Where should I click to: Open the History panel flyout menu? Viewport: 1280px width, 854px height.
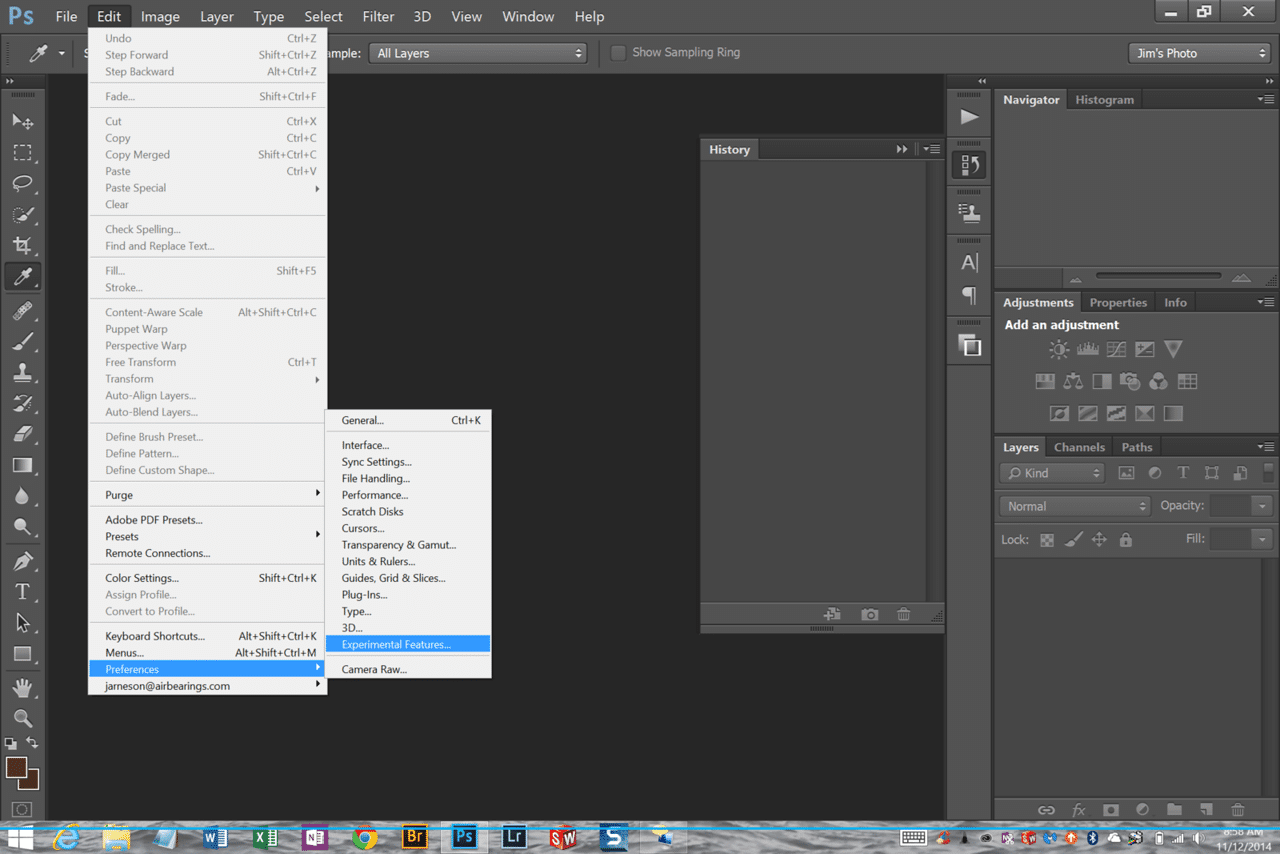click(932, 149)
